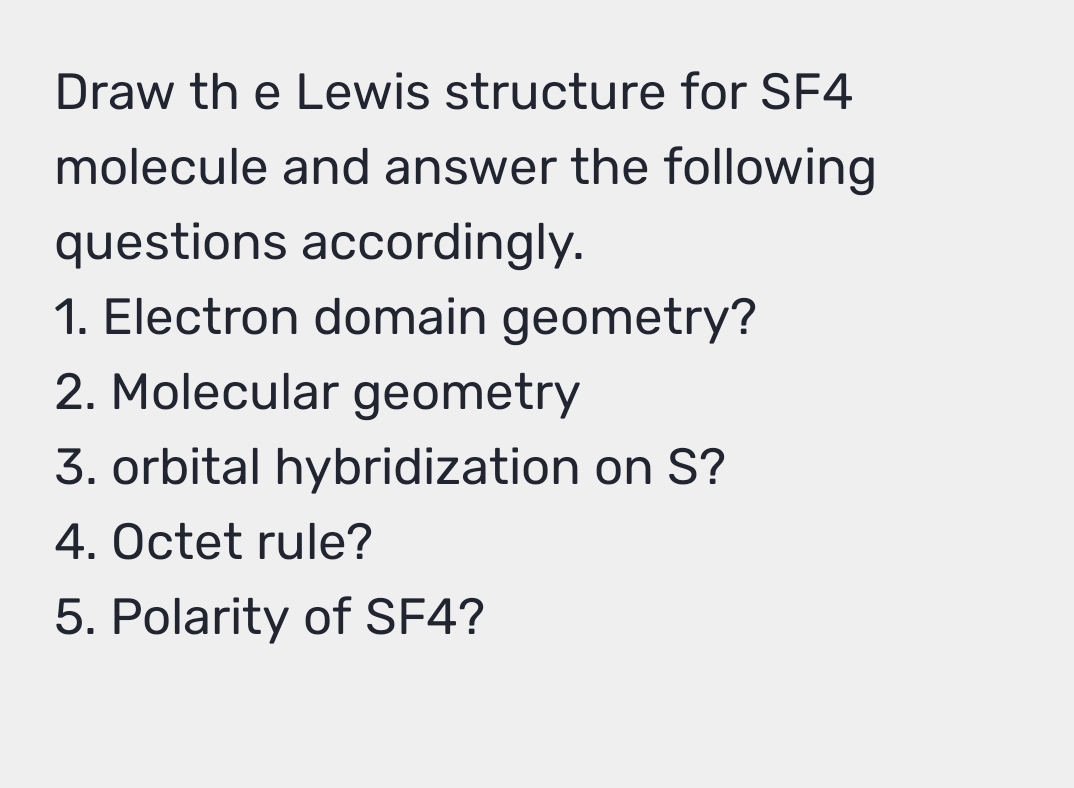This screenshot has height=788, width=1074.
Task: Click question 1 'Electron domain geometry?'
Action: [405, 319]
